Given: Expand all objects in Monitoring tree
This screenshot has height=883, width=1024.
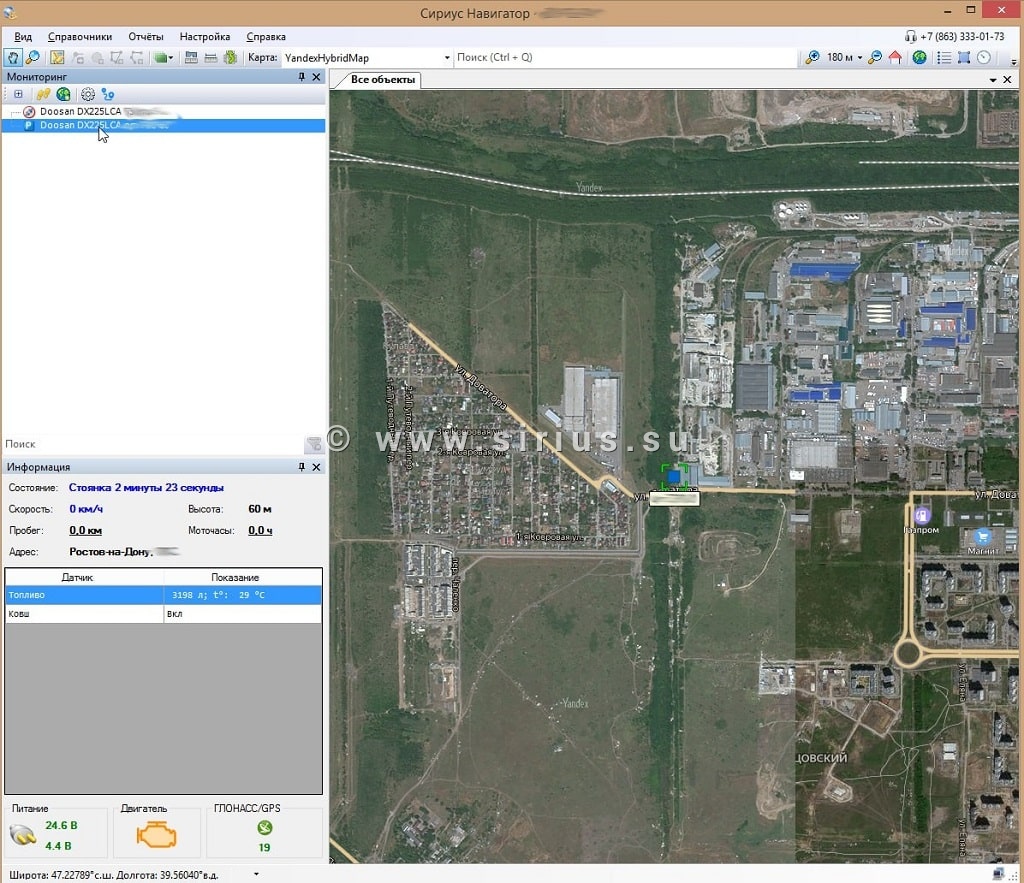Looking at the screenshot, I should click(x=18, y=94).
